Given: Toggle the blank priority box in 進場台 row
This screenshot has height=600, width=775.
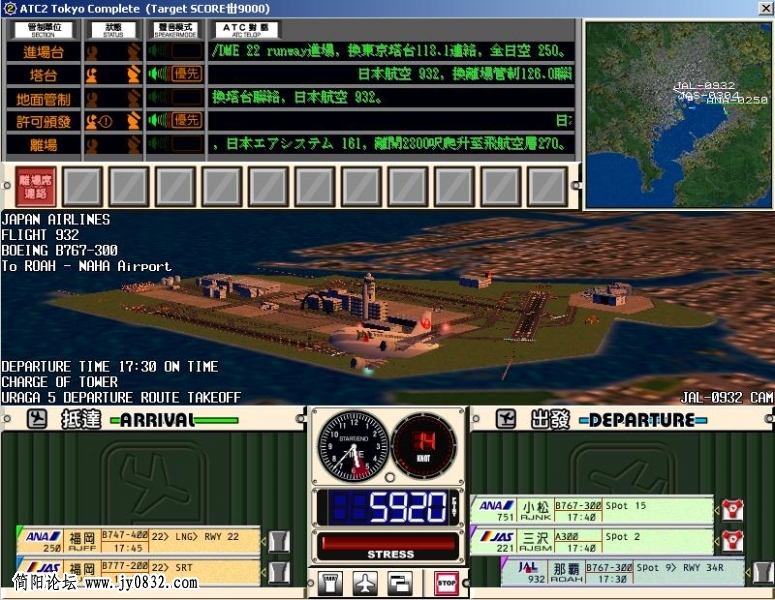Looking at the screenshot, I should click(187, 51).
